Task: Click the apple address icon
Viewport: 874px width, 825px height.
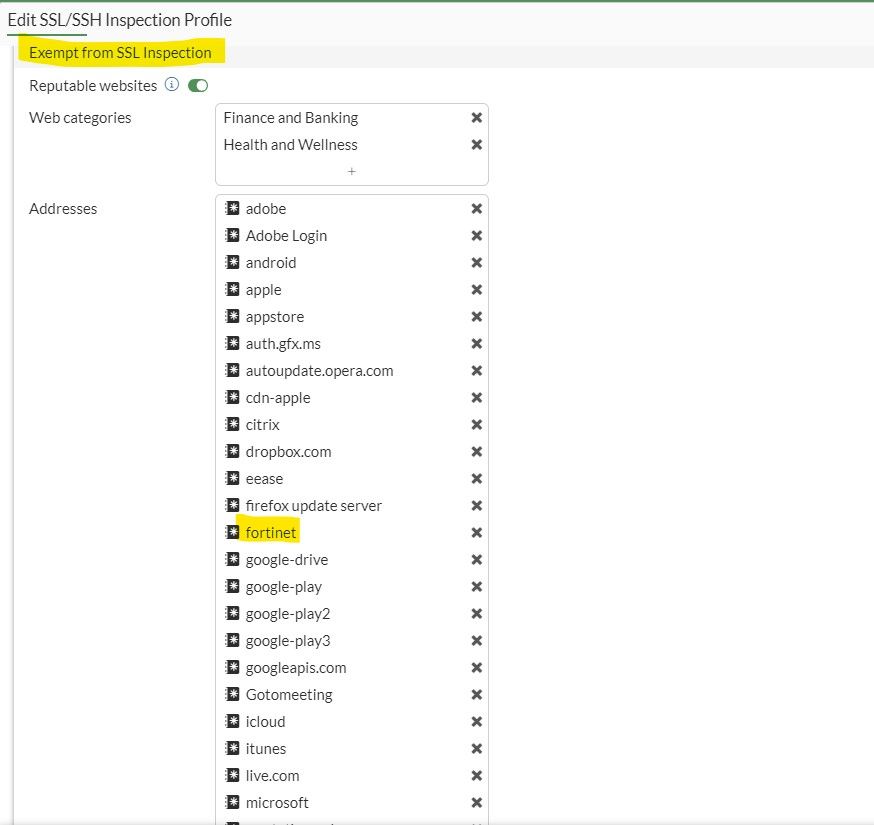Action: point(233,290)
